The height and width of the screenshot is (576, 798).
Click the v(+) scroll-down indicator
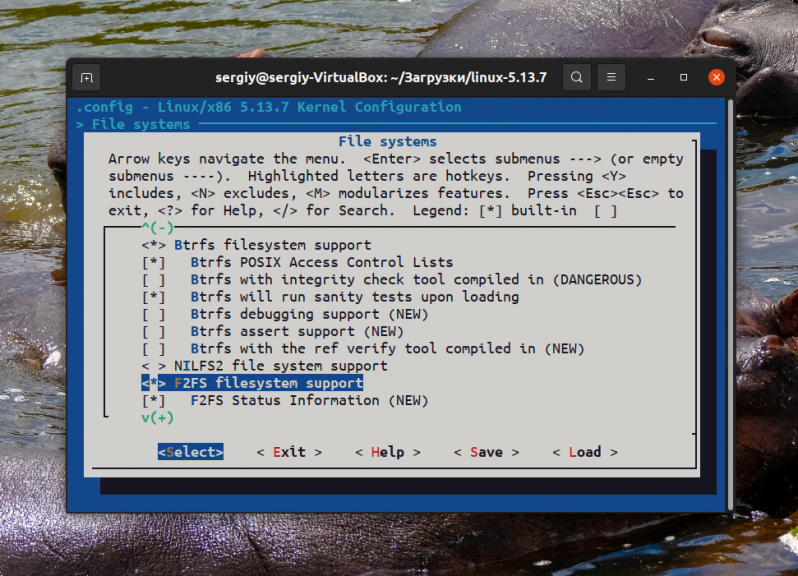[158, 418]
